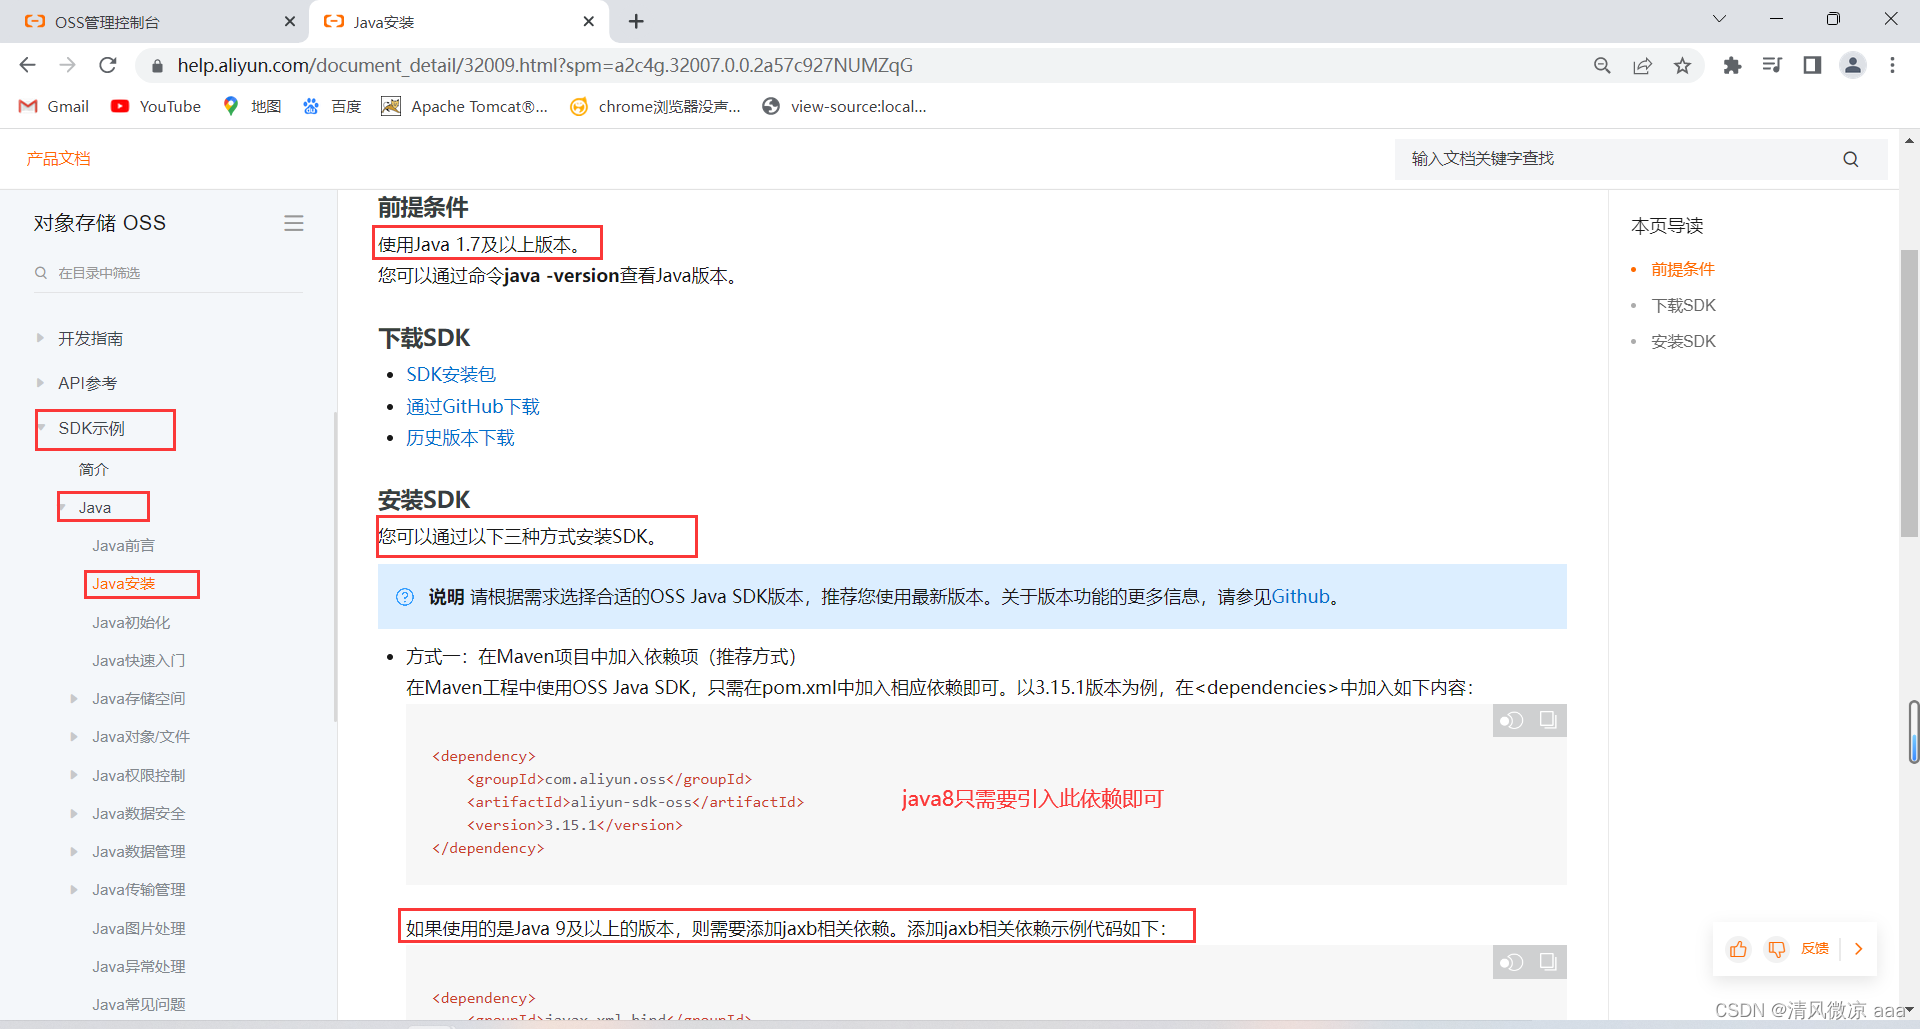Switch to the Java安装 tab

click(x=458, y=21)
